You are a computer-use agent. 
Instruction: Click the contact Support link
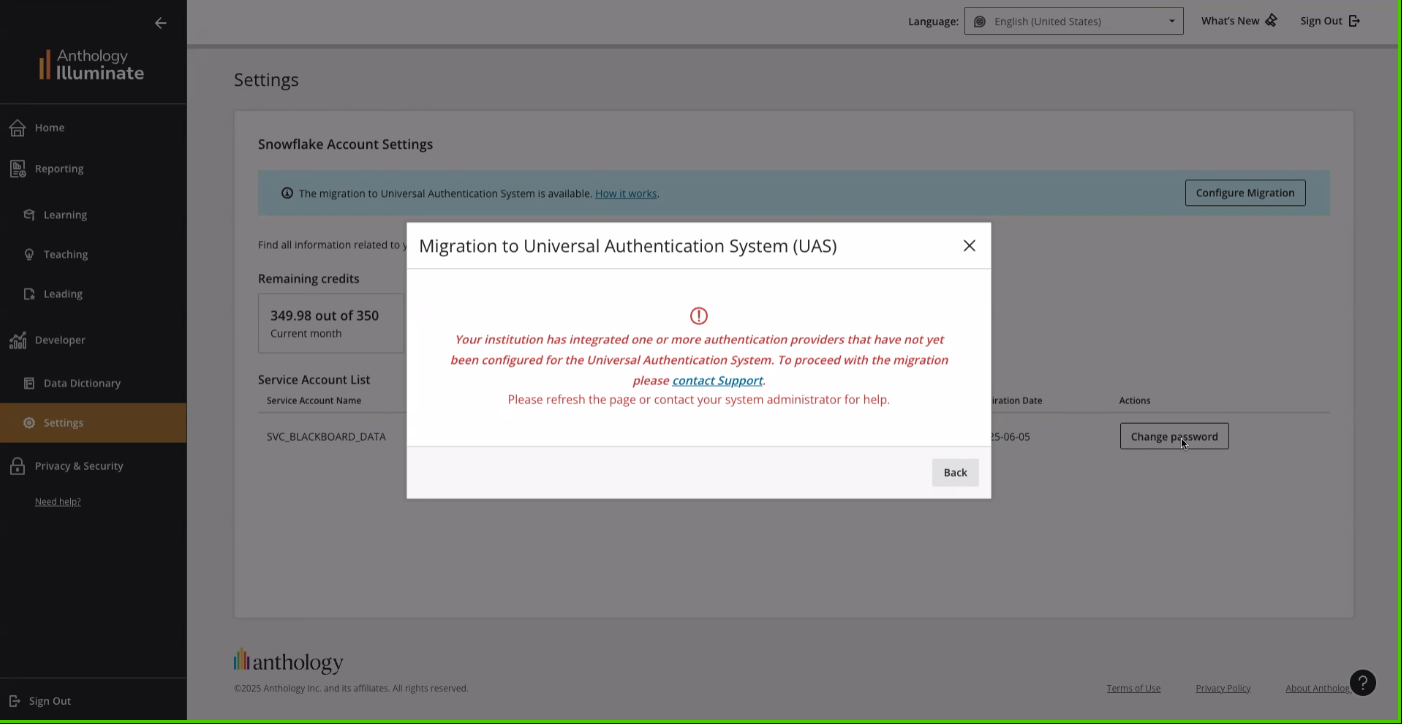[x=717, y=380]
